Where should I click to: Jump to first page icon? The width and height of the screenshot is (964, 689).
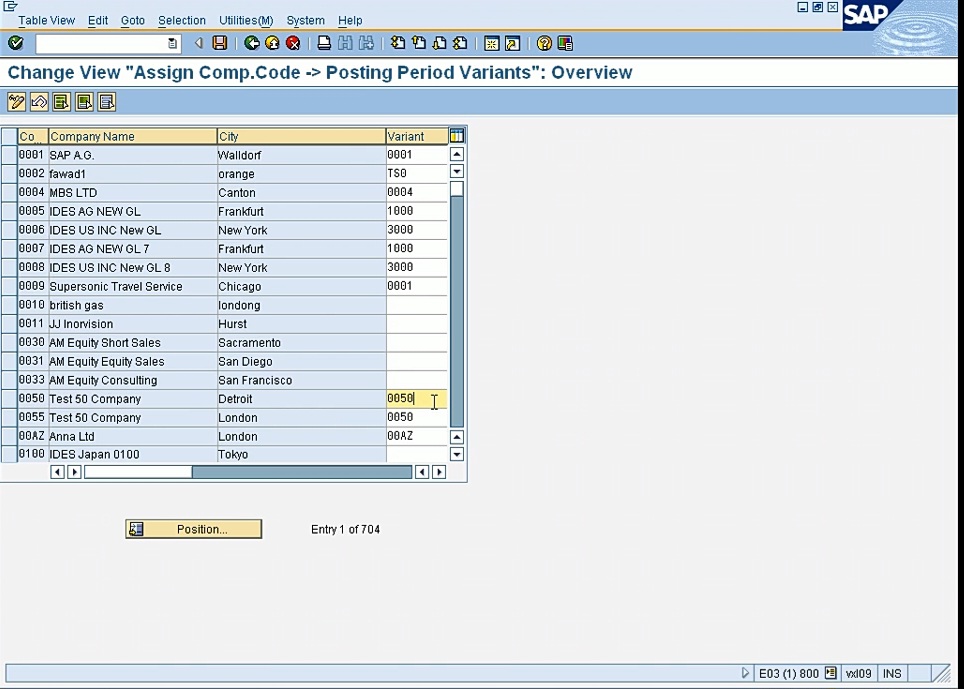pyautogui.click(x=398, y=43)
